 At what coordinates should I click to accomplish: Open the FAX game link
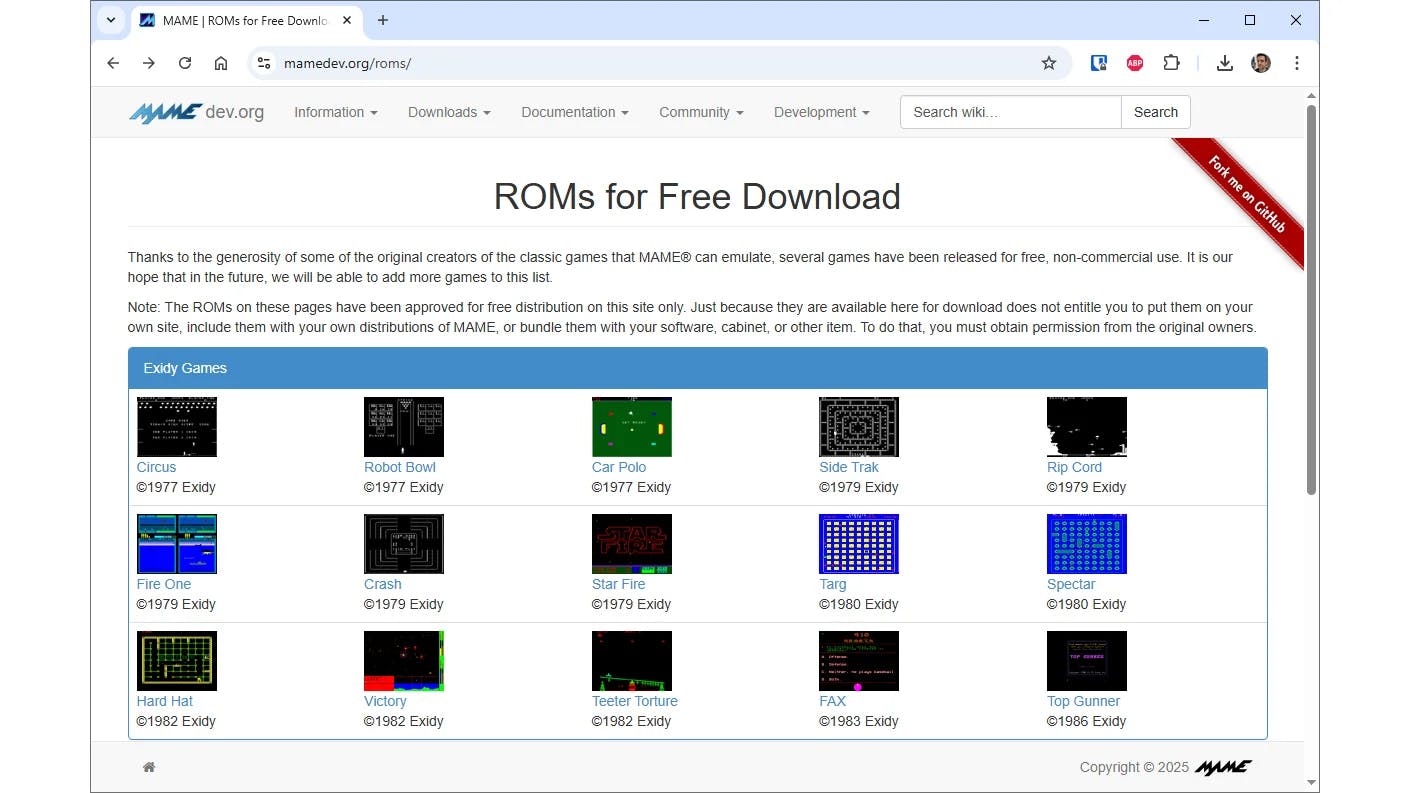(x=833, y=701)
